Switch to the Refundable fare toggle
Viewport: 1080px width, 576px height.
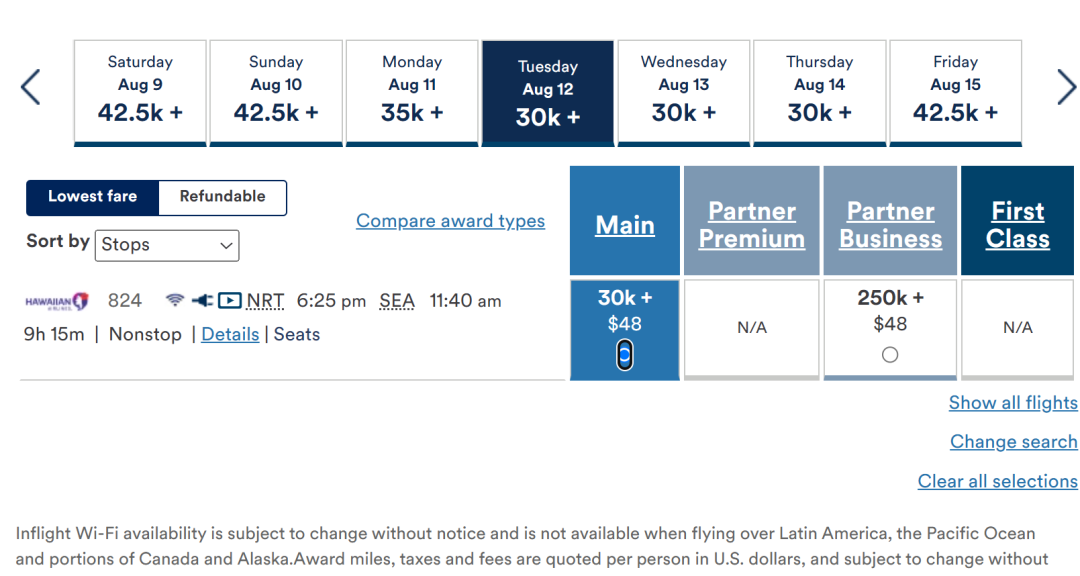(222, 197)
